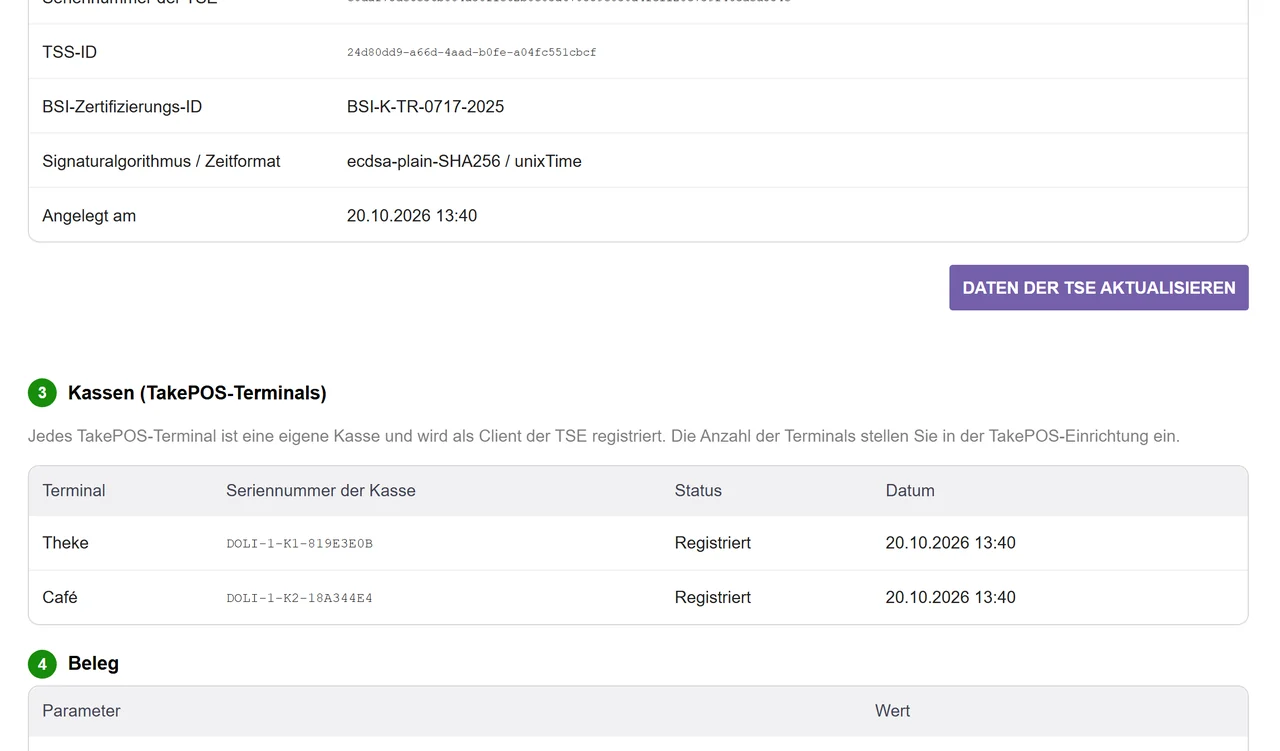Select the Theke terminal cell
The width and height of the screenshot is (1280, 751).
65,543
